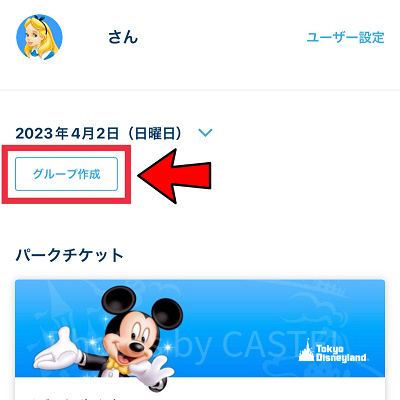This screenshot has width=400, height=400.
Task: Open the Tokyo Disneyland park ticket card
Action: coord(200,340)
